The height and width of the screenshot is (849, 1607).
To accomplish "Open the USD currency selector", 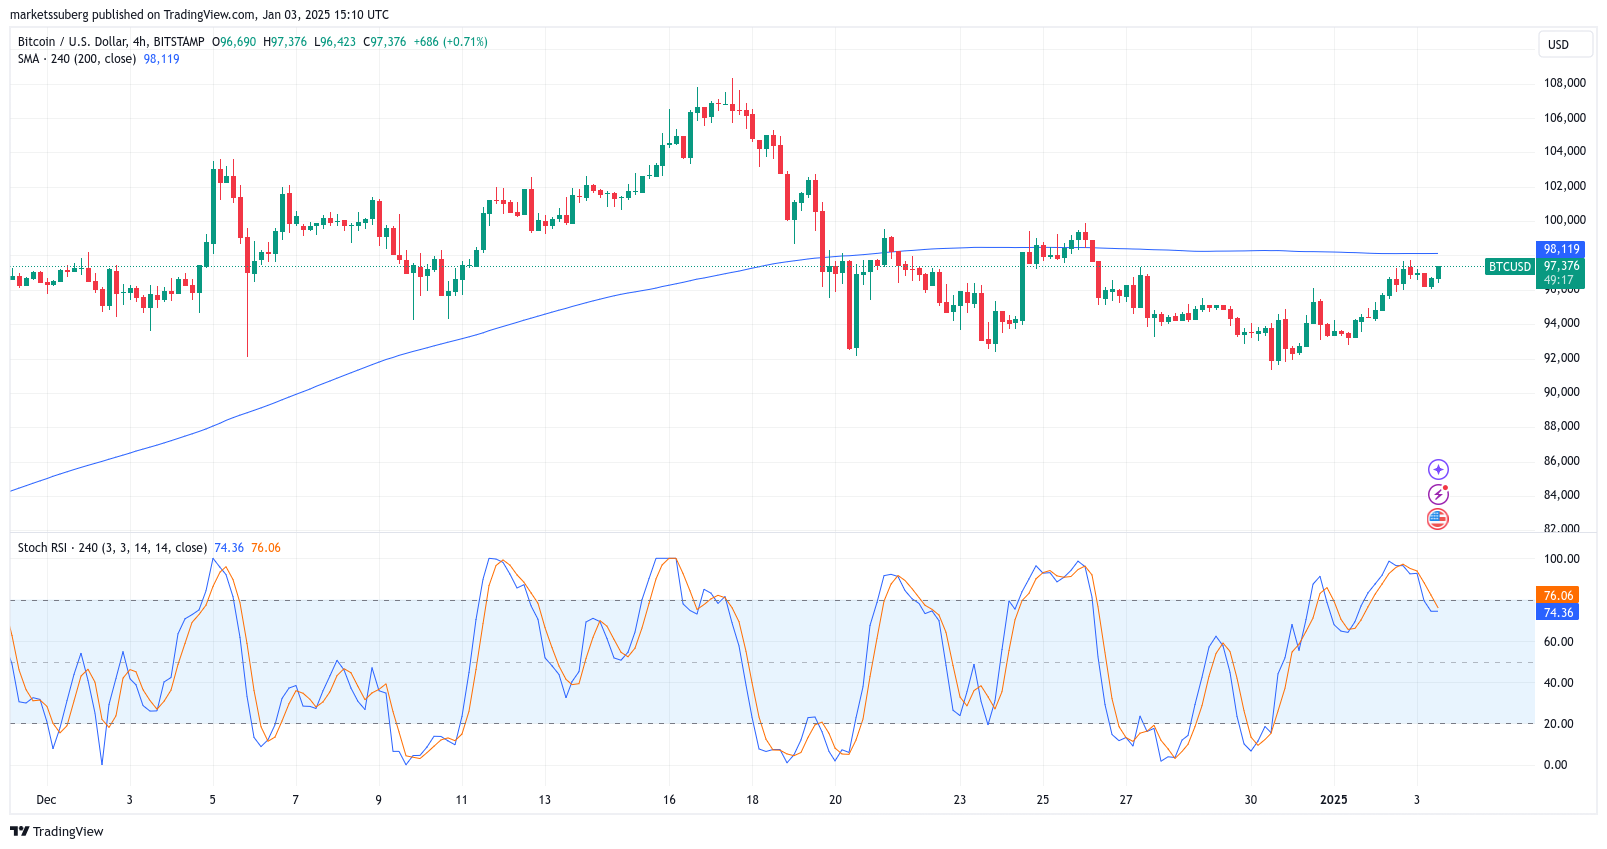I will (1558, 44).
